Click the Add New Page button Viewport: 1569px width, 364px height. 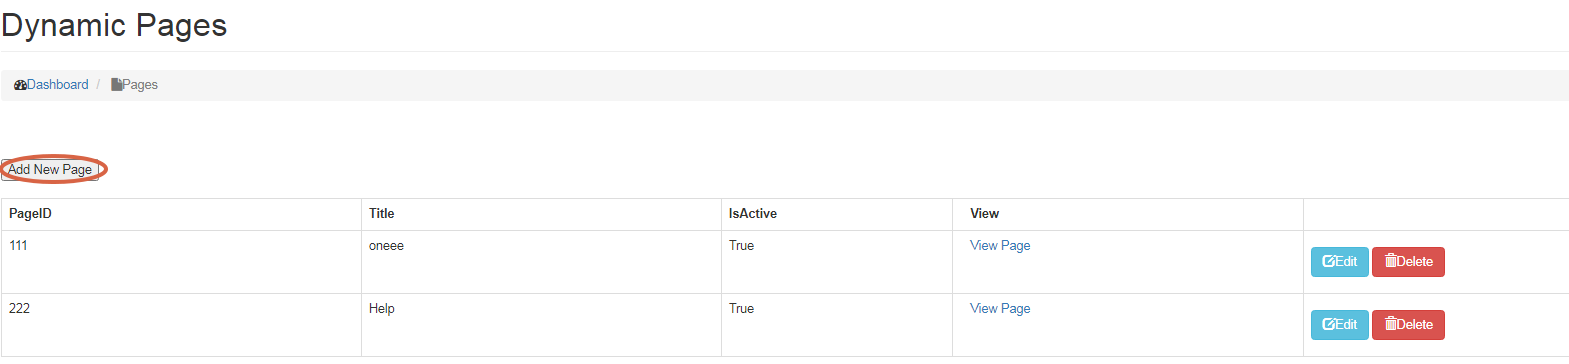tap(50, 169)
